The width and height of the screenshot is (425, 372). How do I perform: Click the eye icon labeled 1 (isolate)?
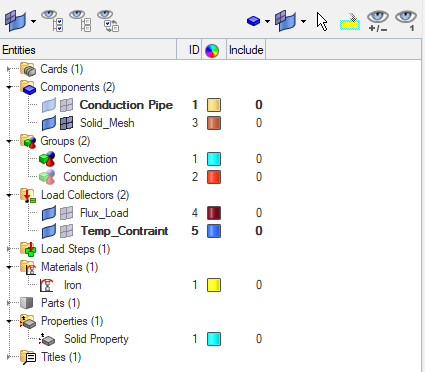pos(406,21)
